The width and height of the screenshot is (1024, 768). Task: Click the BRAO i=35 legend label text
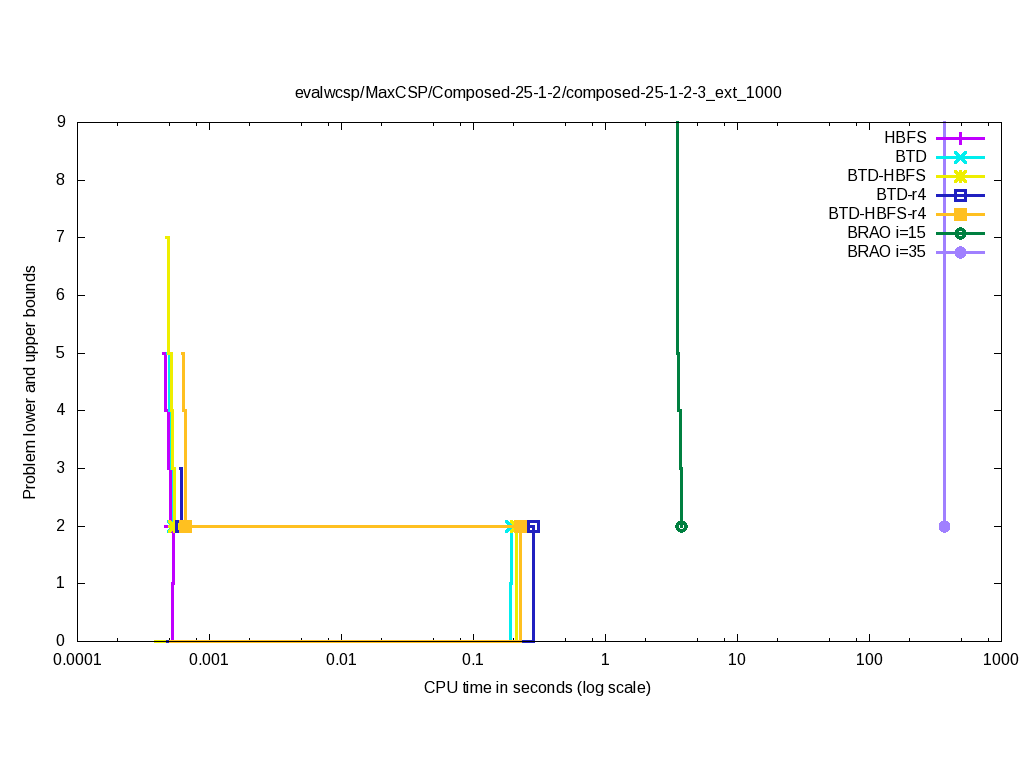coord(886,252)
